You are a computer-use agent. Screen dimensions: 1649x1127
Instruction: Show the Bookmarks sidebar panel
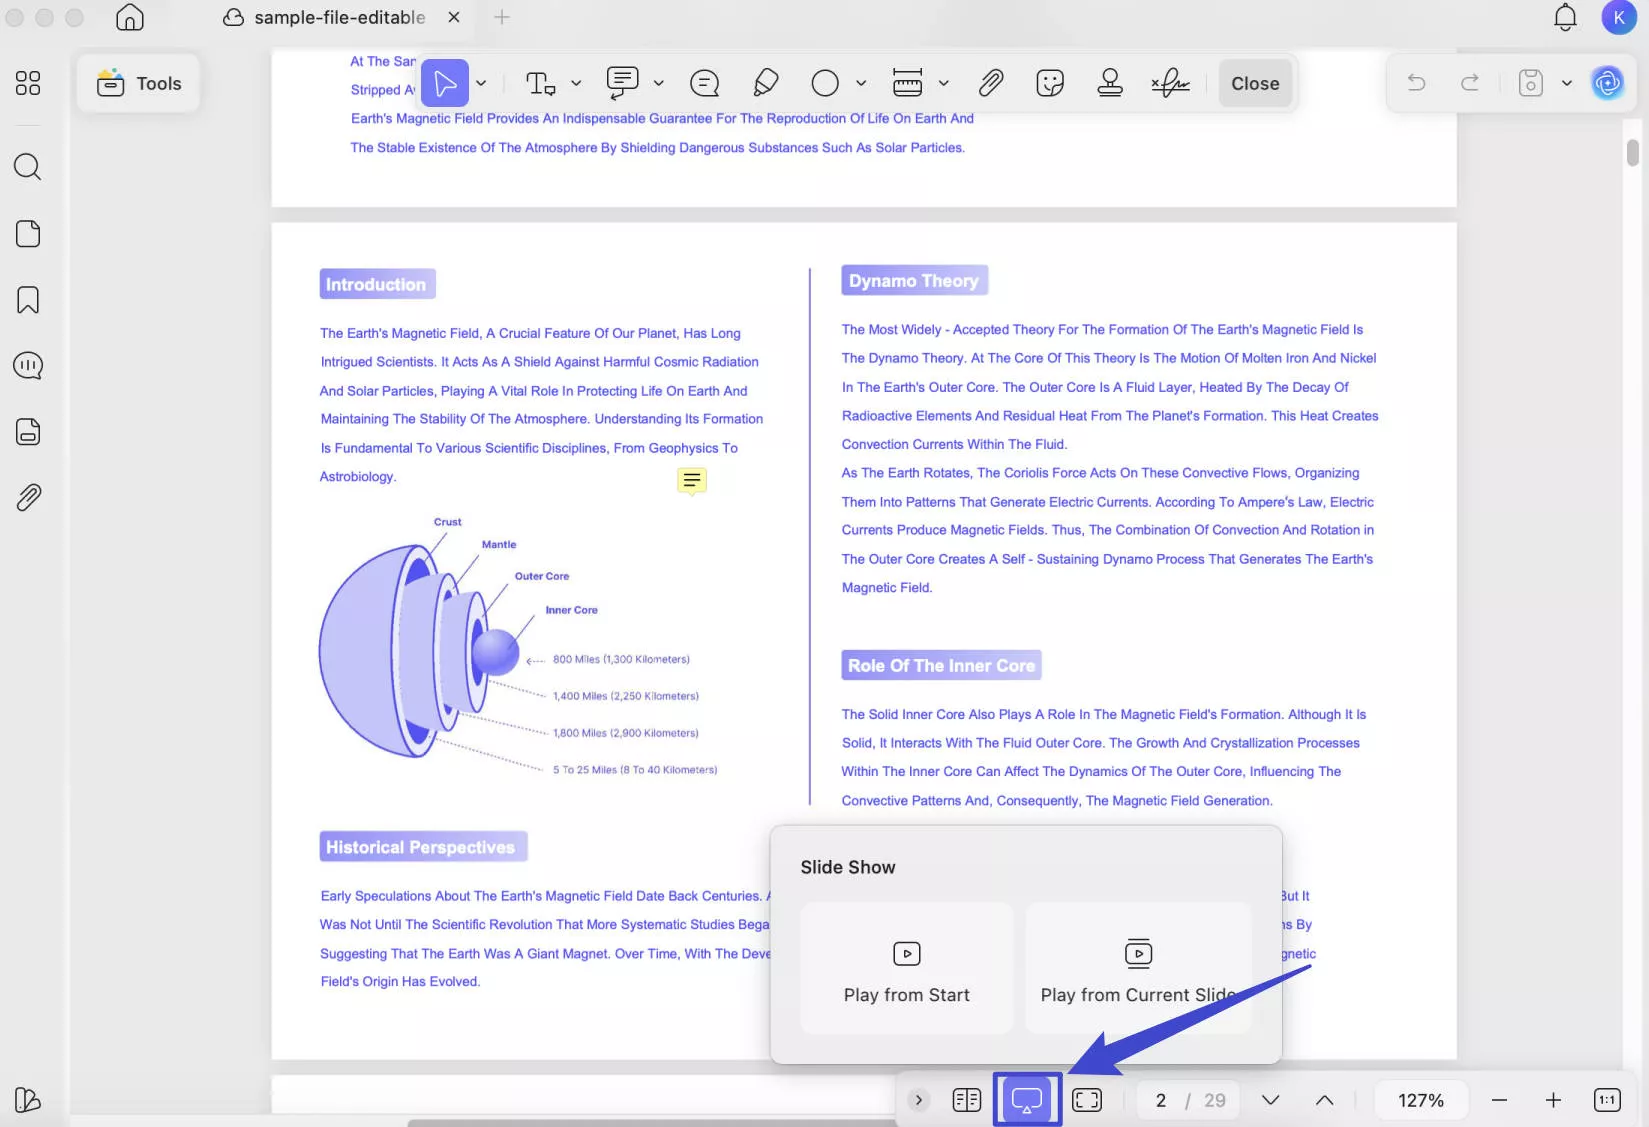27,299
